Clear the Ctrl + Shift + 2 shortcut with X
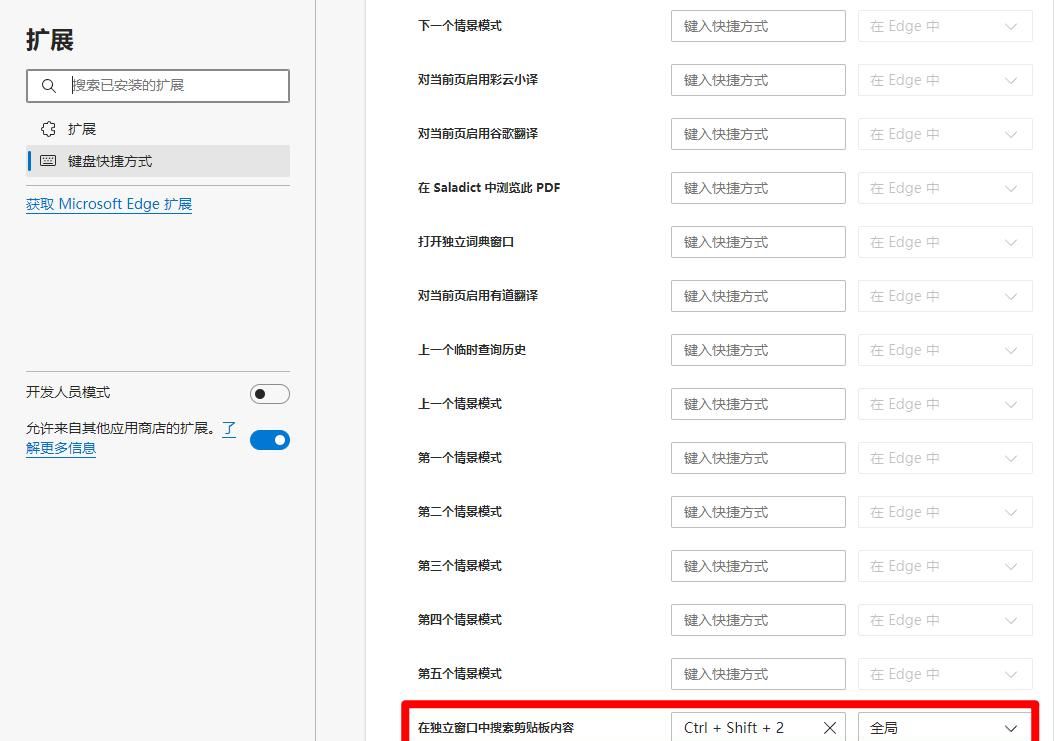Image resolution: width=1054 pixels, height=741 pixels. click(x=828, y=728)
